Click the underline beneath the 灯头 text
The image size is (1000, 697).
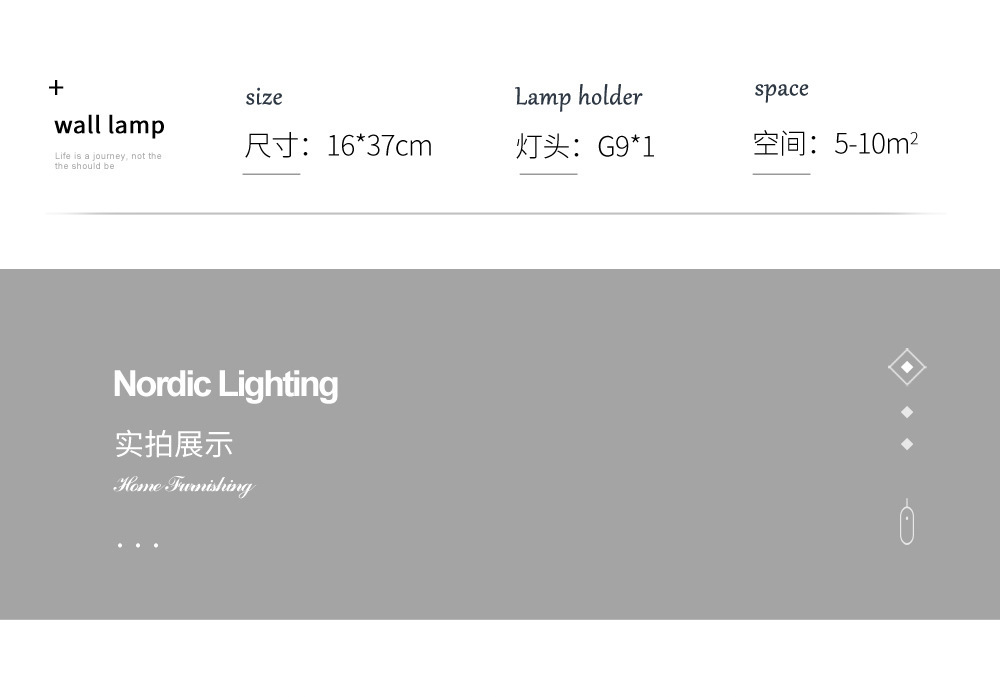[548, 174]
